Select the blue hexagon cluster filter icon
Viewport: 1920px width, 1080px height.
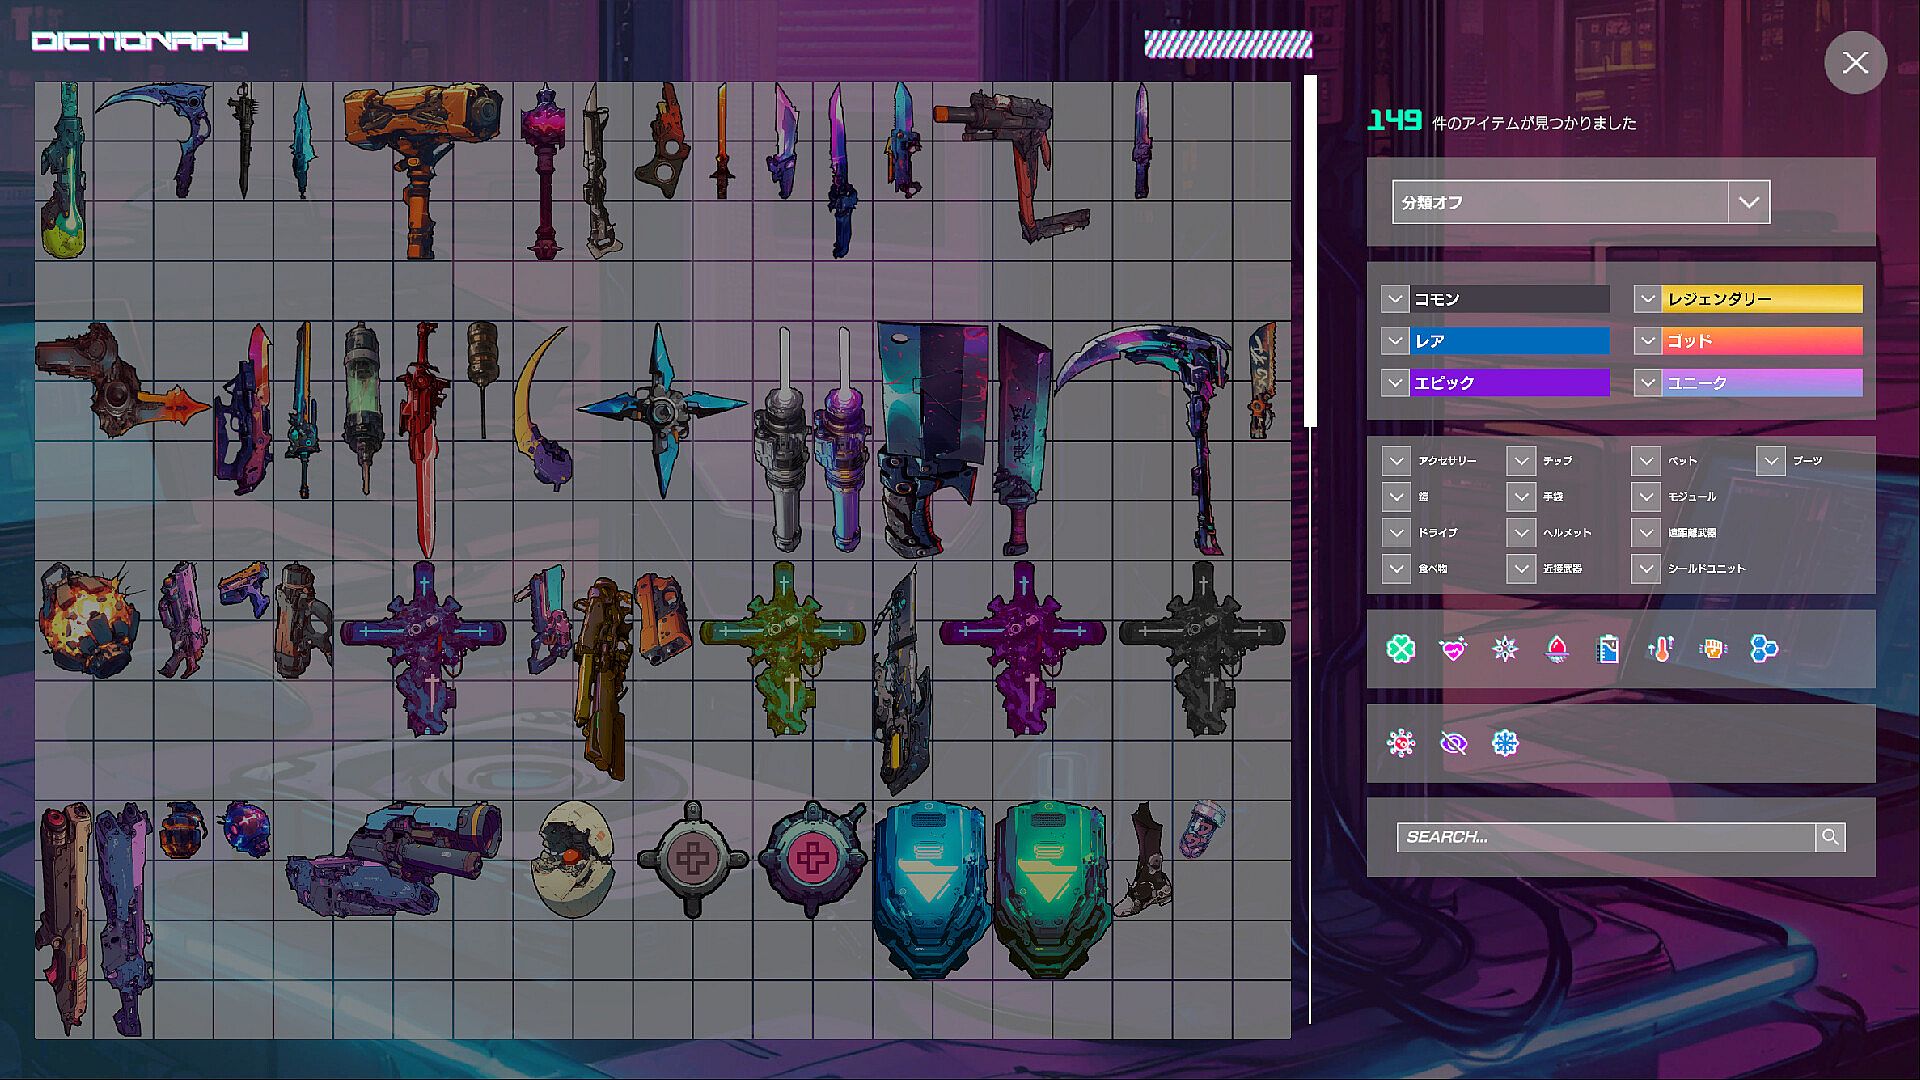1765,649
